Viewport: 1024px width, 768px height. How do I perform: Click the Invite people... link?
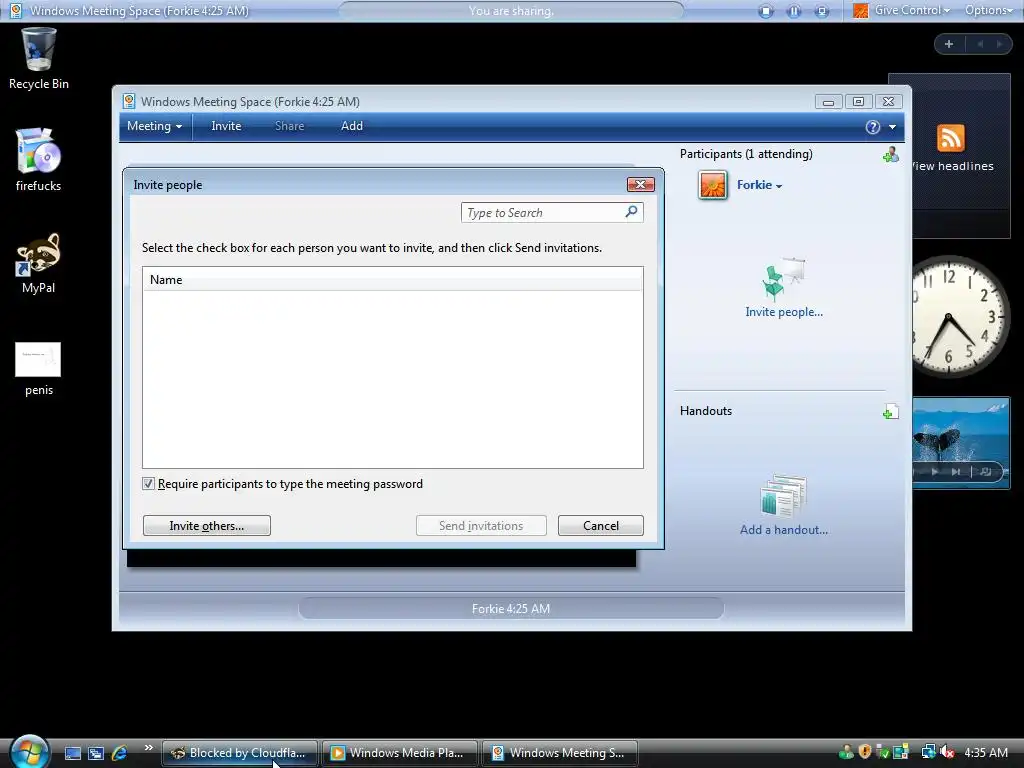(784, 312)
